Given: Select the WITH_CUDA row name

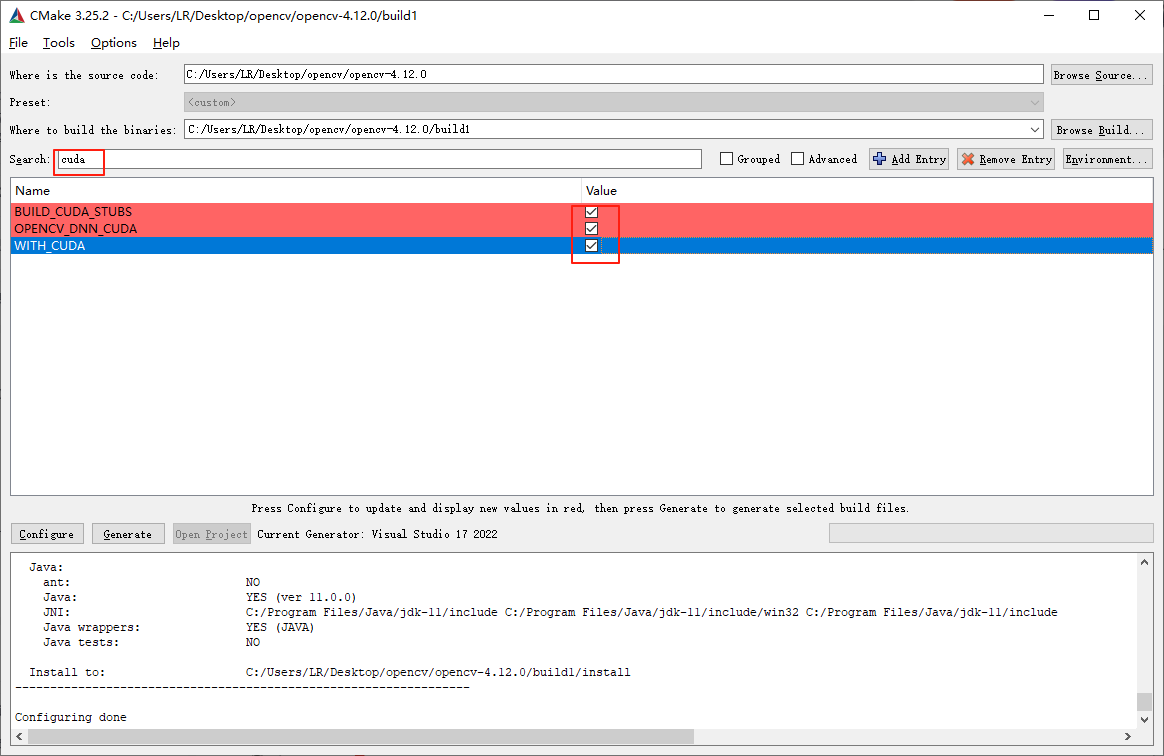Looking at the screenshot, I should pos(50,246).
